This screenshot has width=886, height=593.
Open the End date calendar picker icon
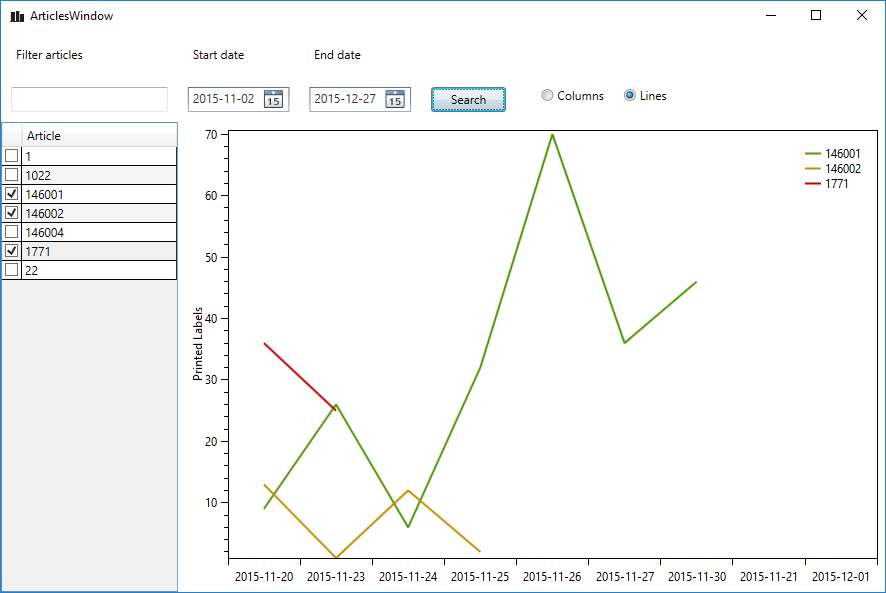point(395,99)
